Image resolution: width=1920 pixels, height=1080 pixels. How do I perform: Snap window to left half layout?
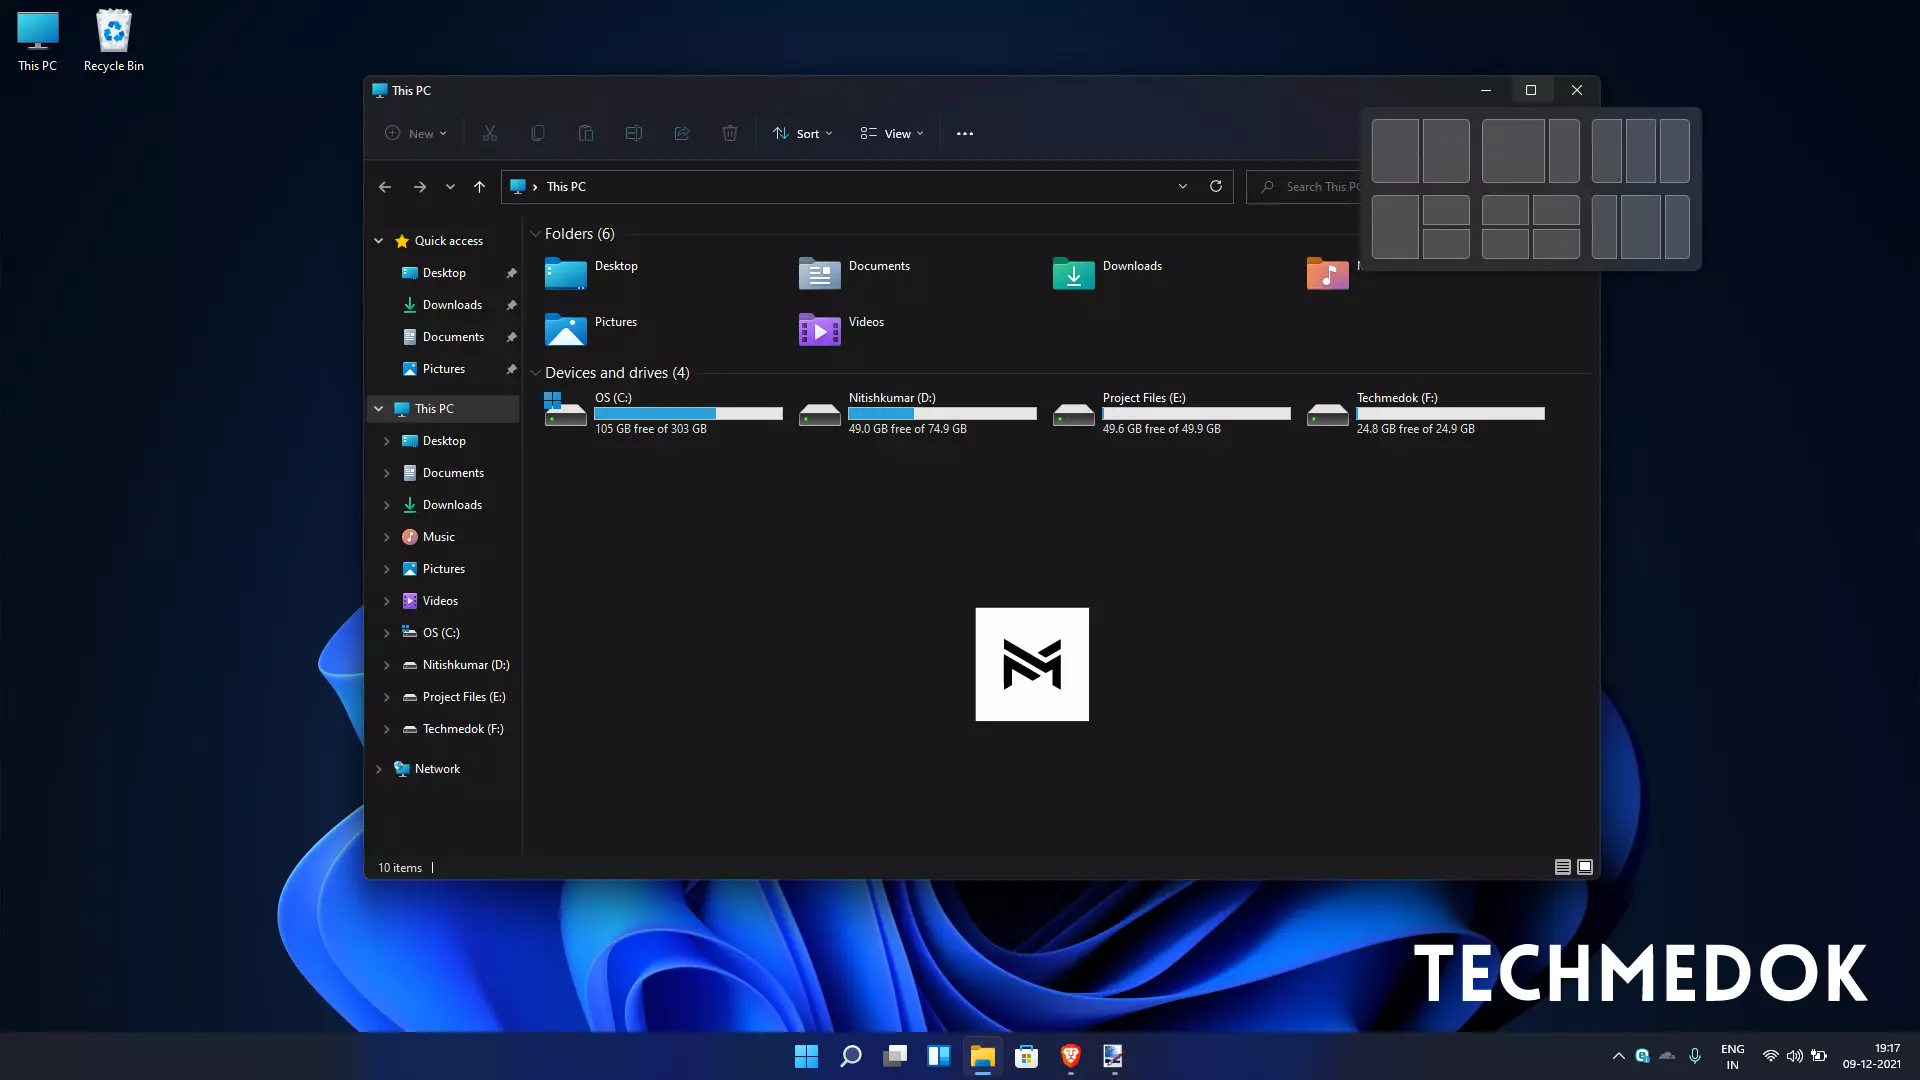[1395, 151]
